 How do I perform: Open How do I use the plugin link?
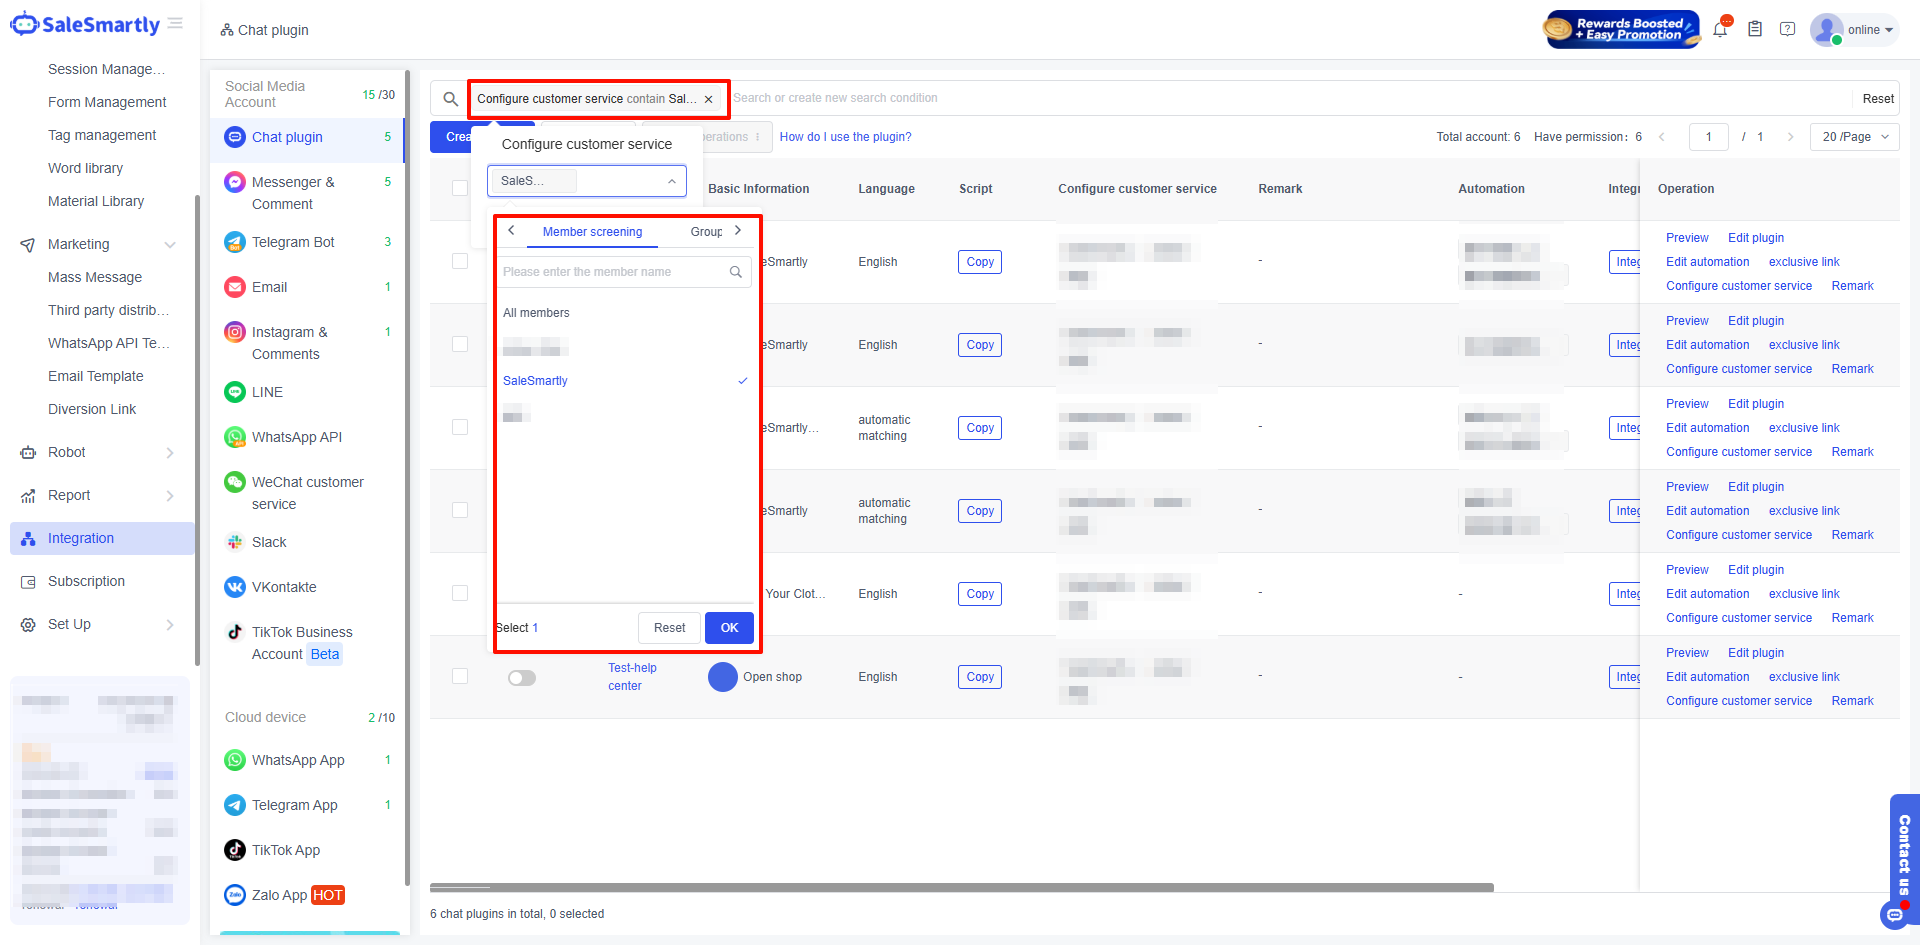pyautogui.click(x=845, y=137)
